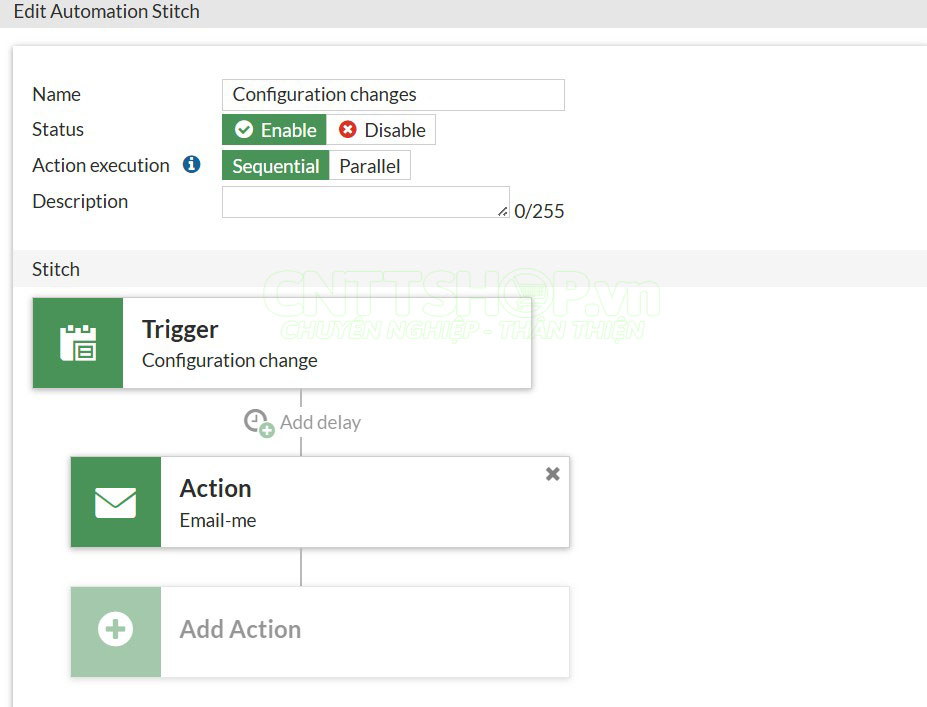Image resolution: width=927 pixels, height=707 pixels.
Task: Click the plus icon in Add Action box
Action: 115,630
